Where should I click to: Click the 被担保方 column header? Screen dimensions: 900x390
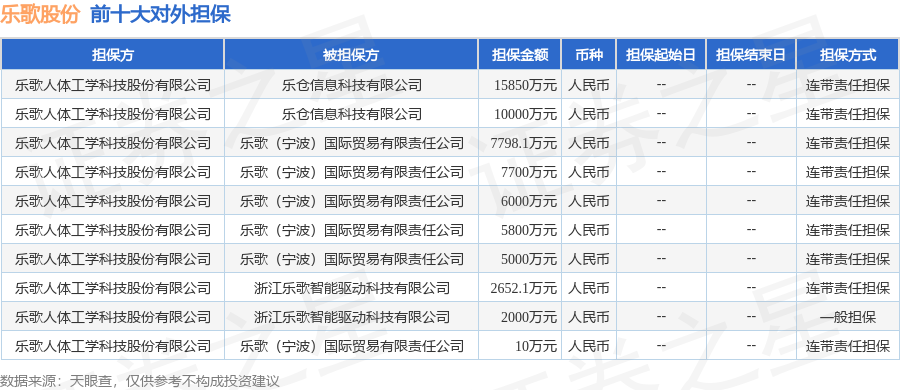(x=351, y=55)
